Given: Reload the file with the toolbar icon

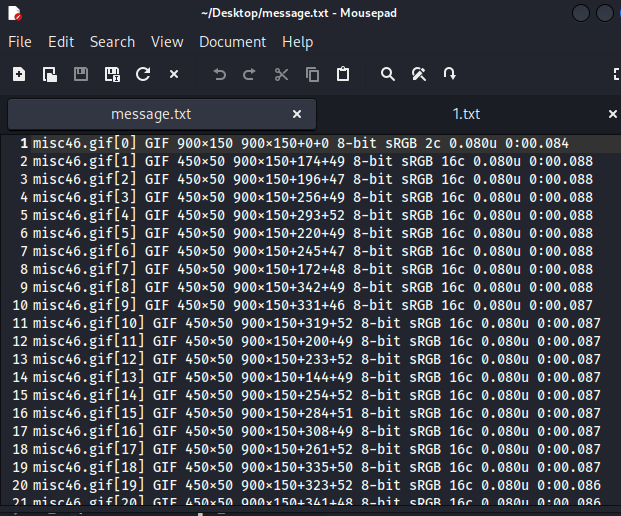Looking at the screenshot, I should 143,74.
